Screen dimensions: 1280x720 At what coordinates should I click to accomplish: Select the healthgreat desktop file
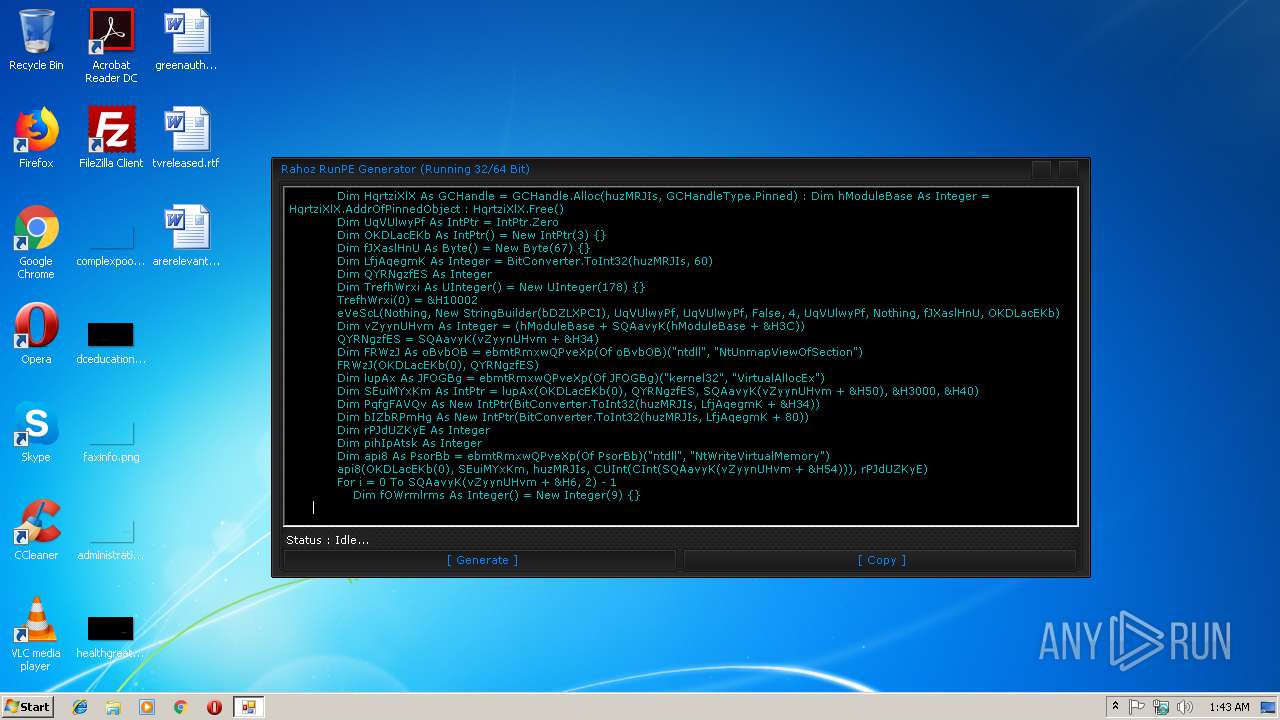[x=111, y=635]
